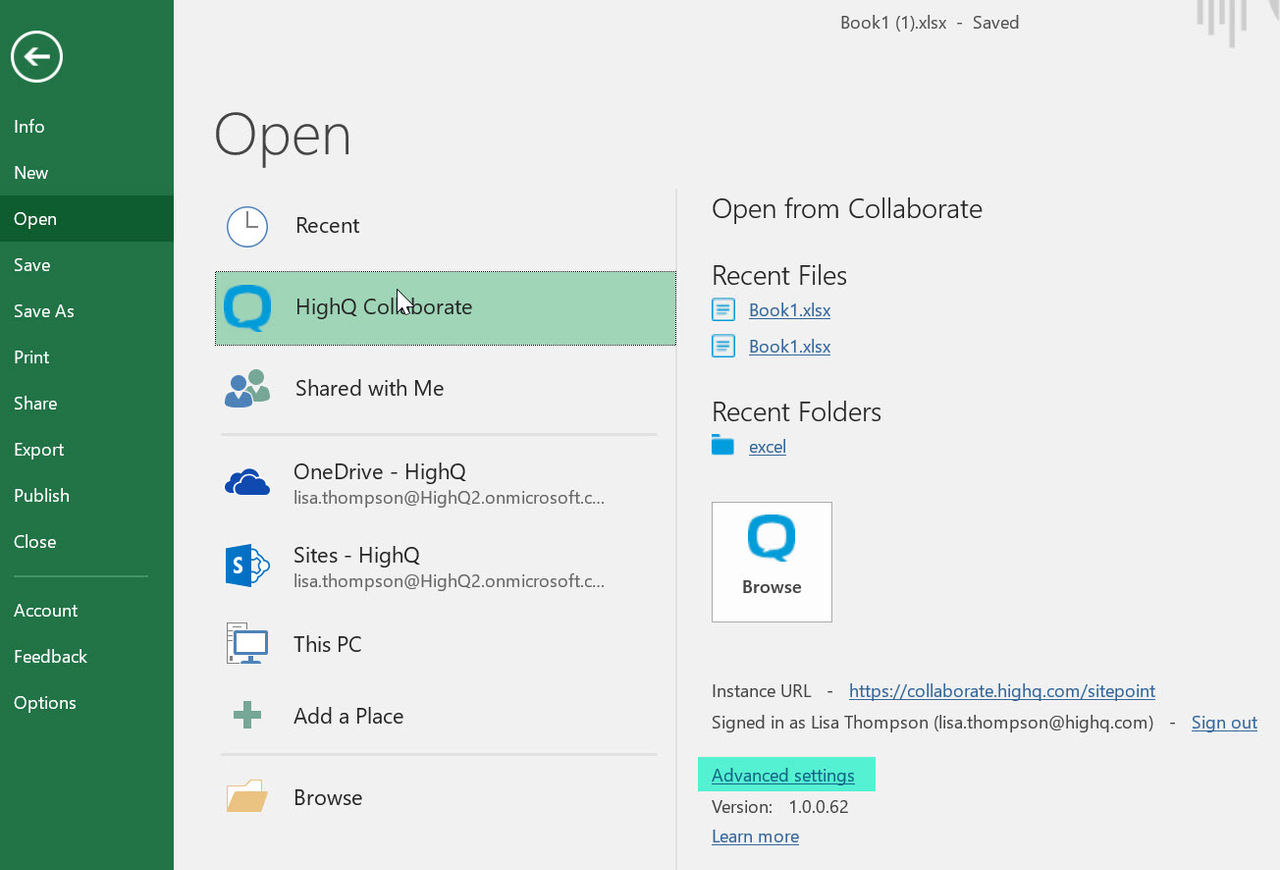Click the Browse label in places list
This screenshot has height=870, width=1280.
coord(328,797)
